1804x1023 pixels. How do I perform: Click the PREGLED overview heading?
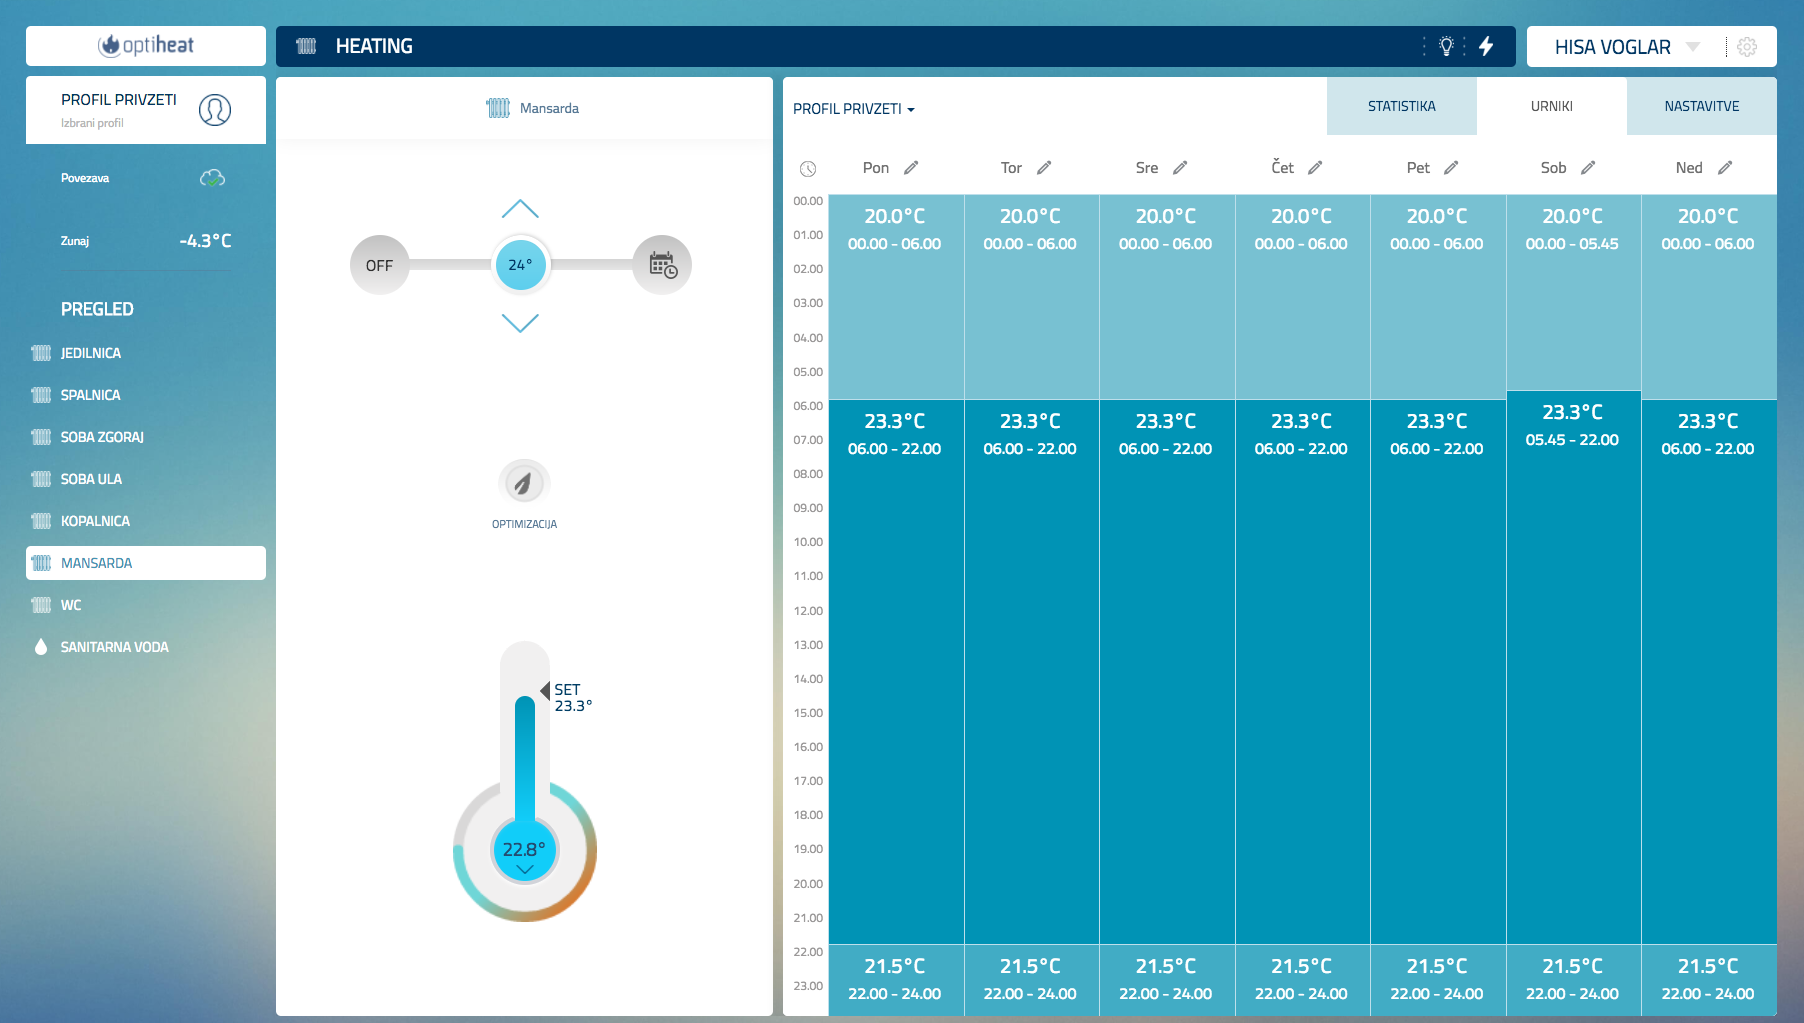point(97,309)
